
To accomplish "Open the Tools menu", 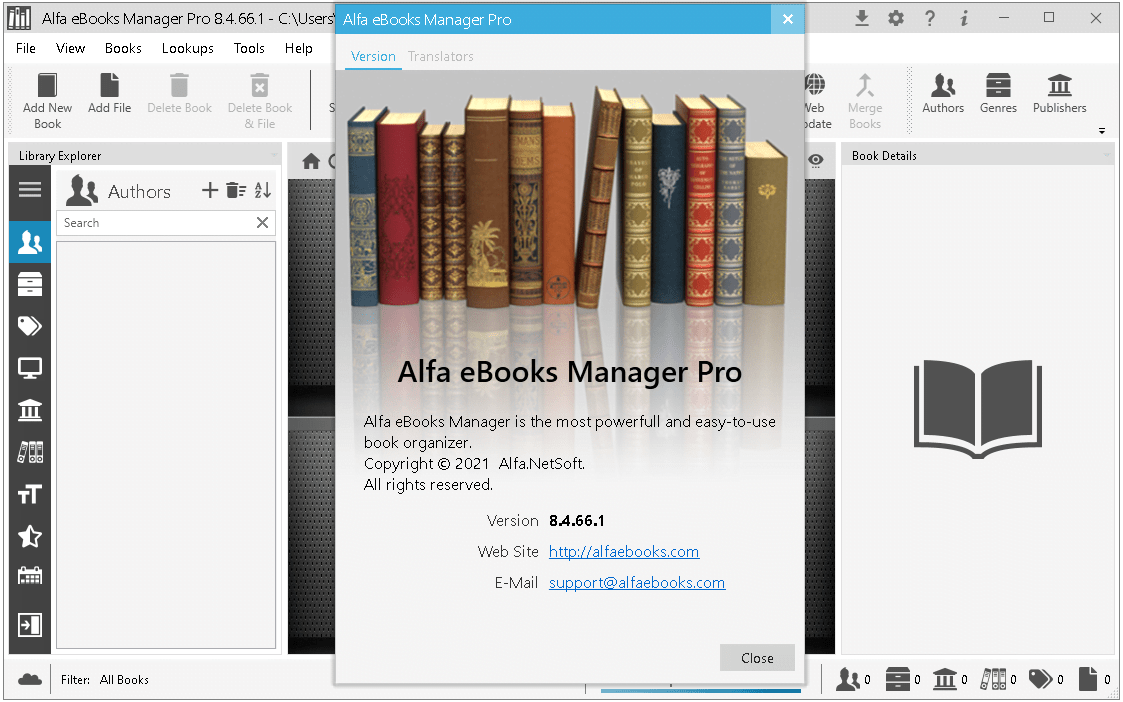I will pos(249,48).
